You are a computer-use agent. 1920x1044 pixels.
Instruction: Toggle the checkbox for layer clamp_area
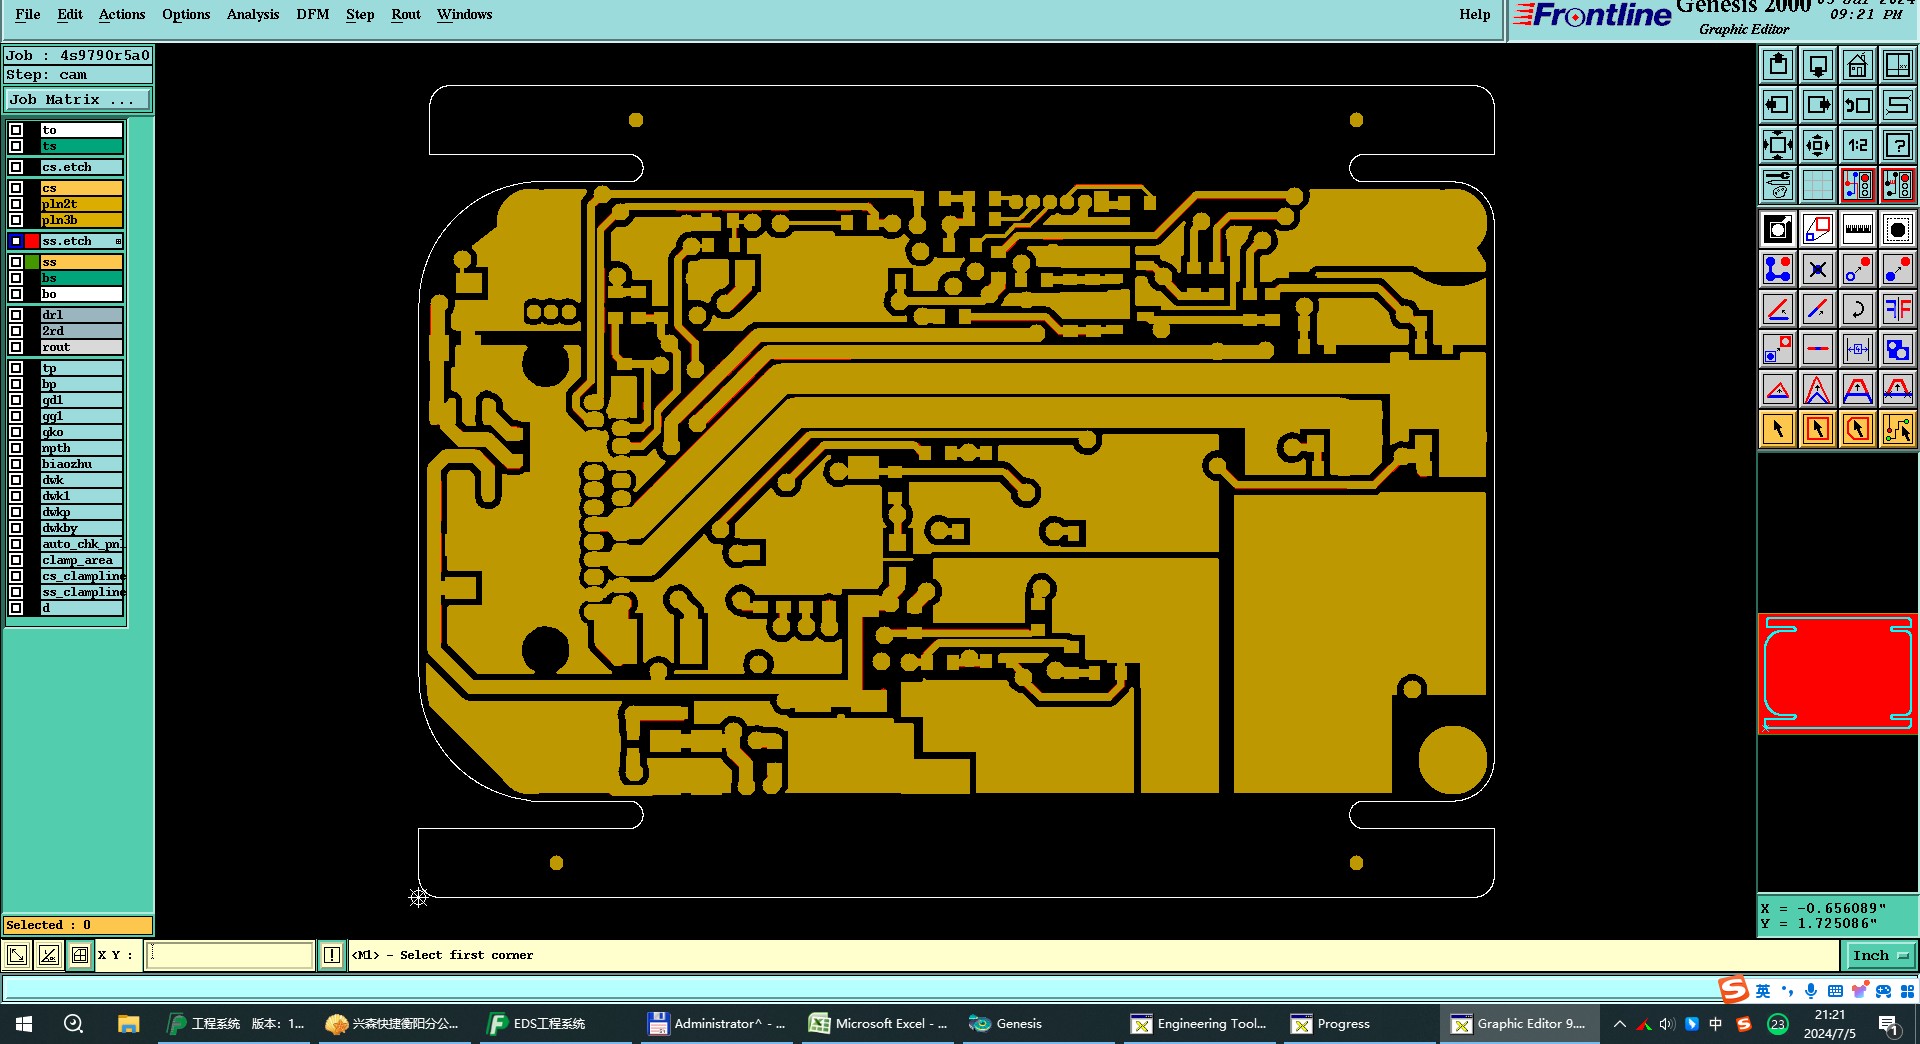click(16, 560)
